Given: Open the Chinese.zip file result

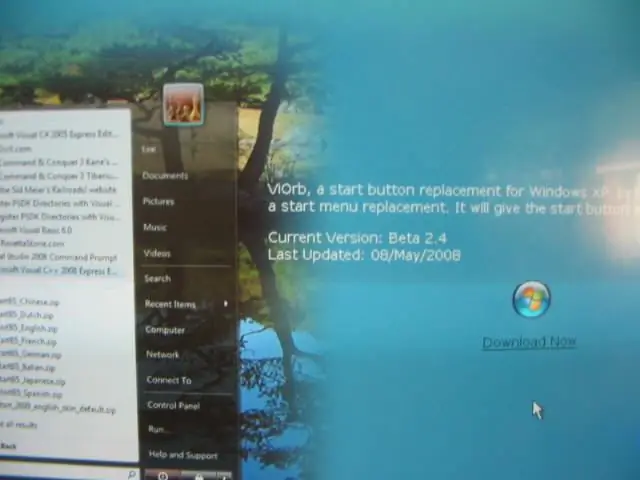Looking at the screenshot, I should tap(29, 302).
